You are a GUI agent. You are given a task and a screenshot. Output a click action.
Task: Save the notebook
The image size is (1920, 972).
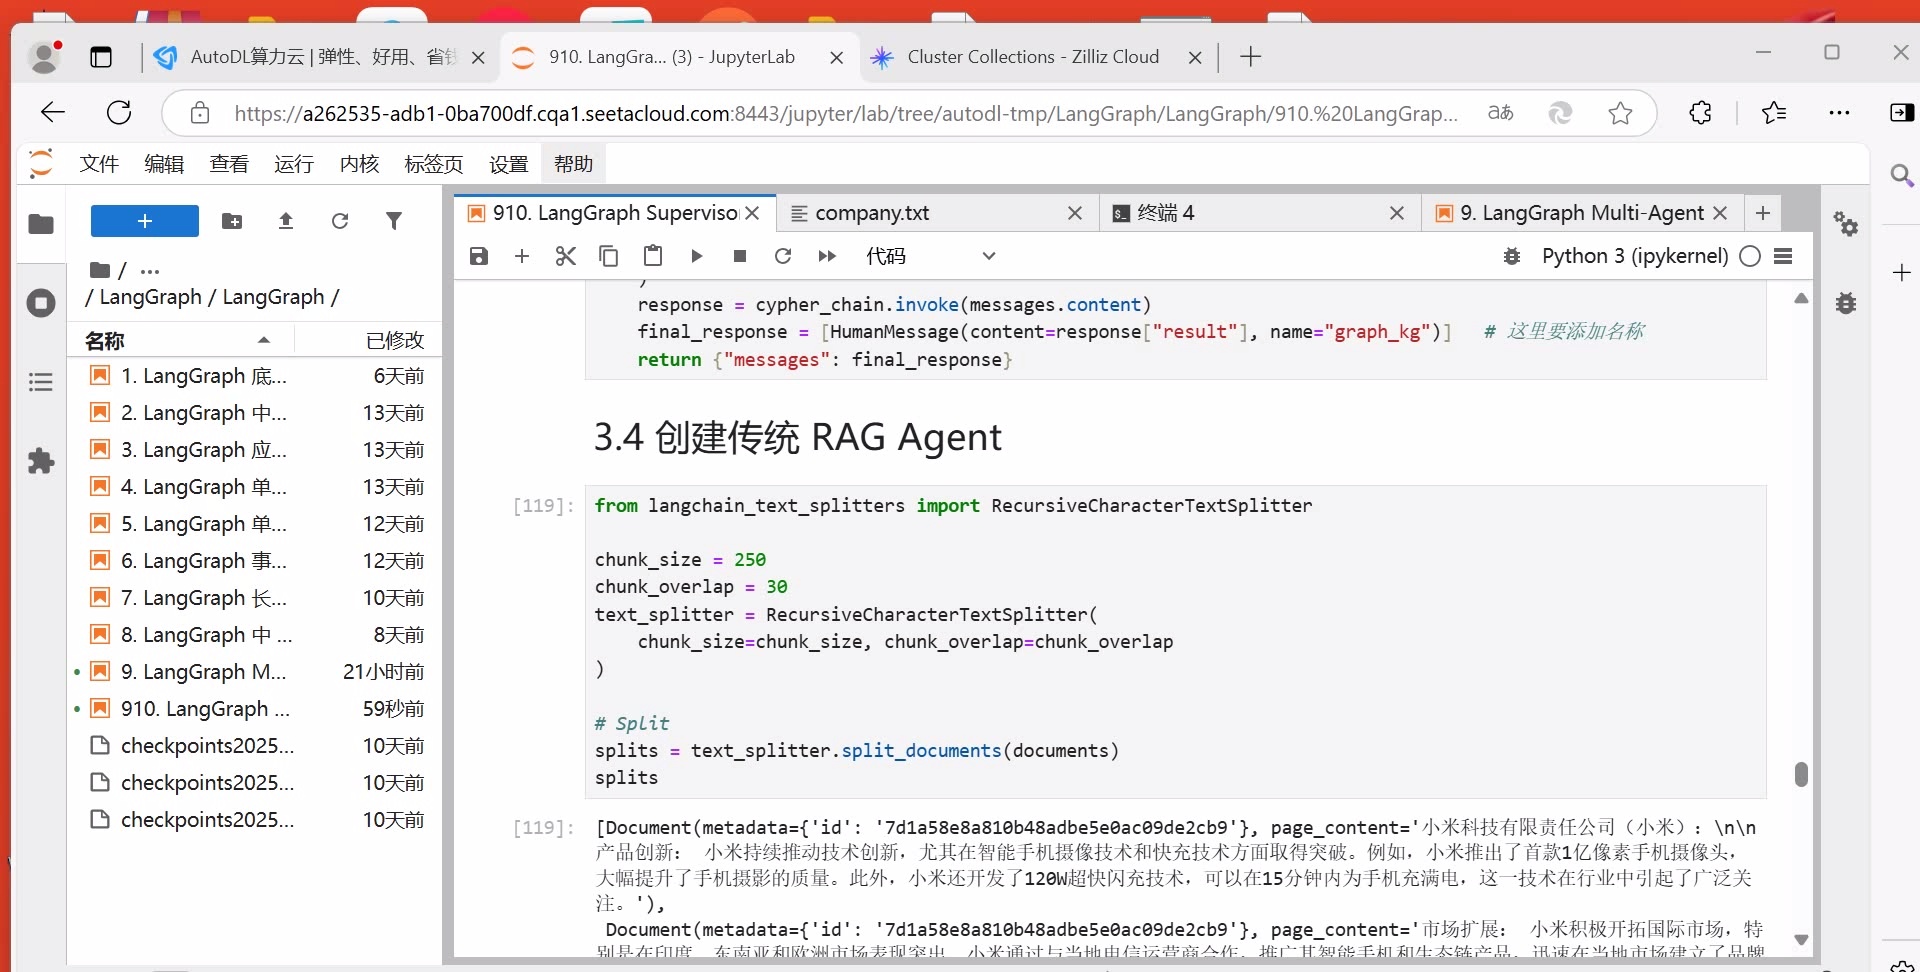[478, 256]
